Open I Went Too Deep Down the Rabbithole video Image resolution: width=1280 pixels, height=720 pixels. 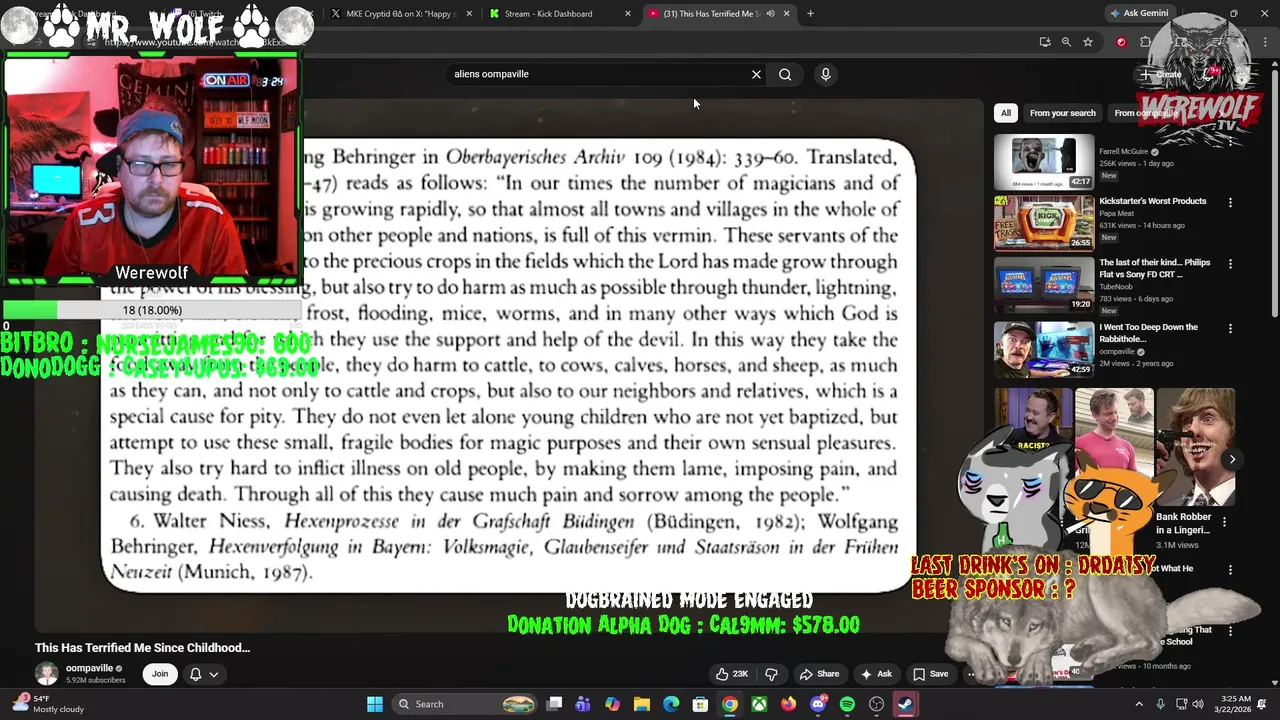(1148, 333)
